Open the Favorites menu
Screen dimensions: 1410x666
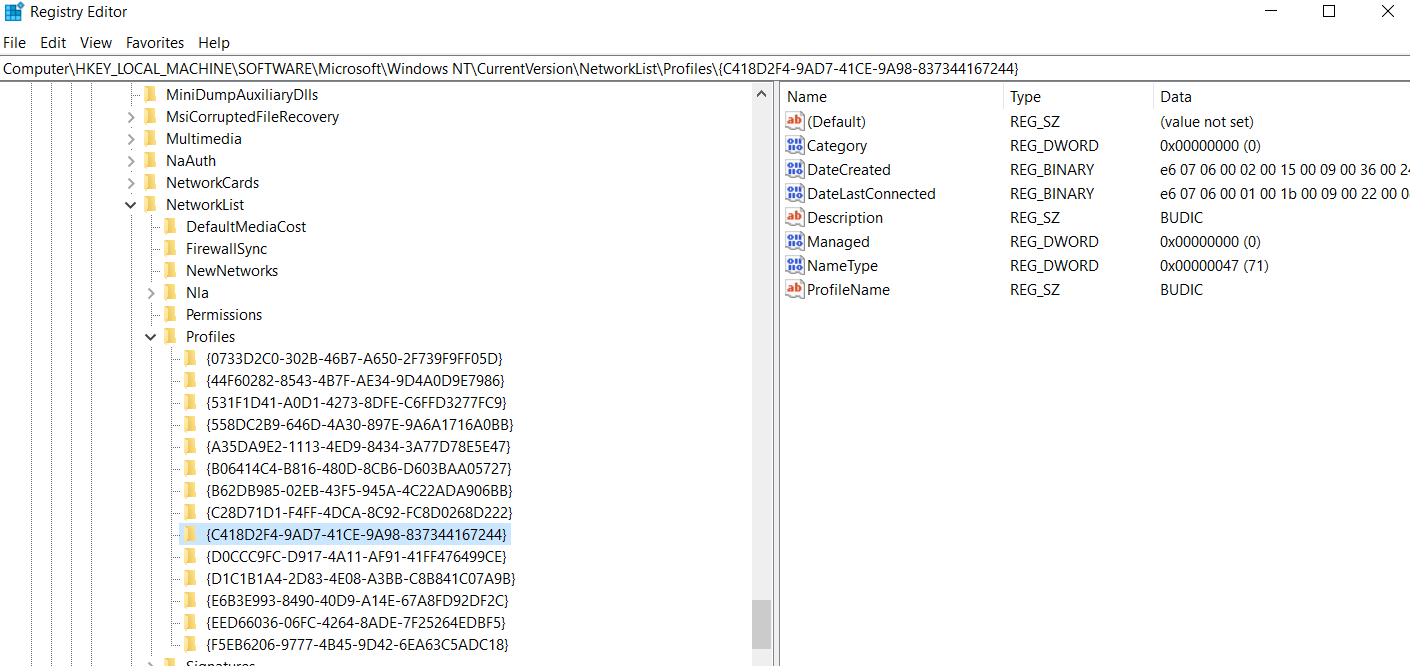pyautogui.click(x=155, y=43)
